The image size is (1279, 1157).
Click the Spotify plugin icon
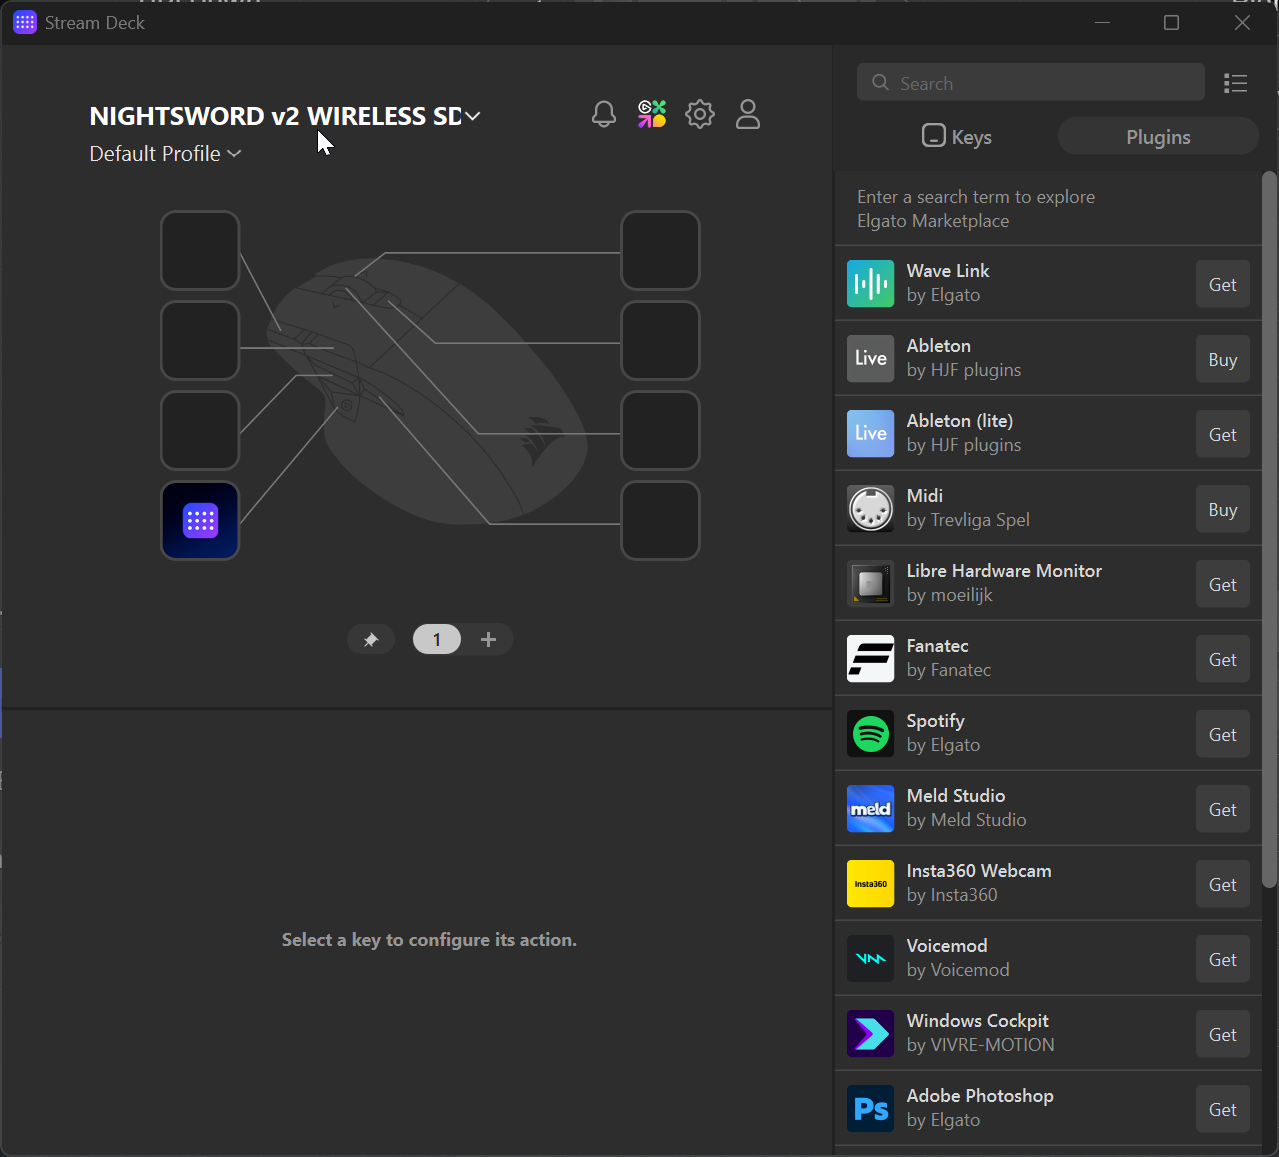pos(871,734)
